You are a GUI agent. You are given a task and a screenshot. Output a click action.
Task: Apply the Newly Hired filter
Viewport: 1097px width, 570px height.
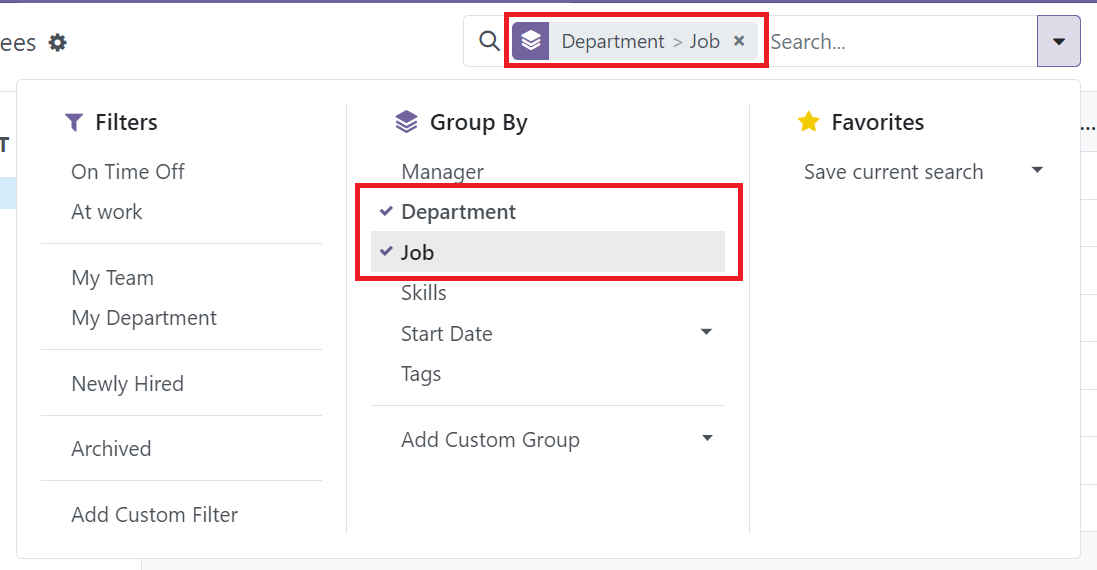[x=127, y=384]
